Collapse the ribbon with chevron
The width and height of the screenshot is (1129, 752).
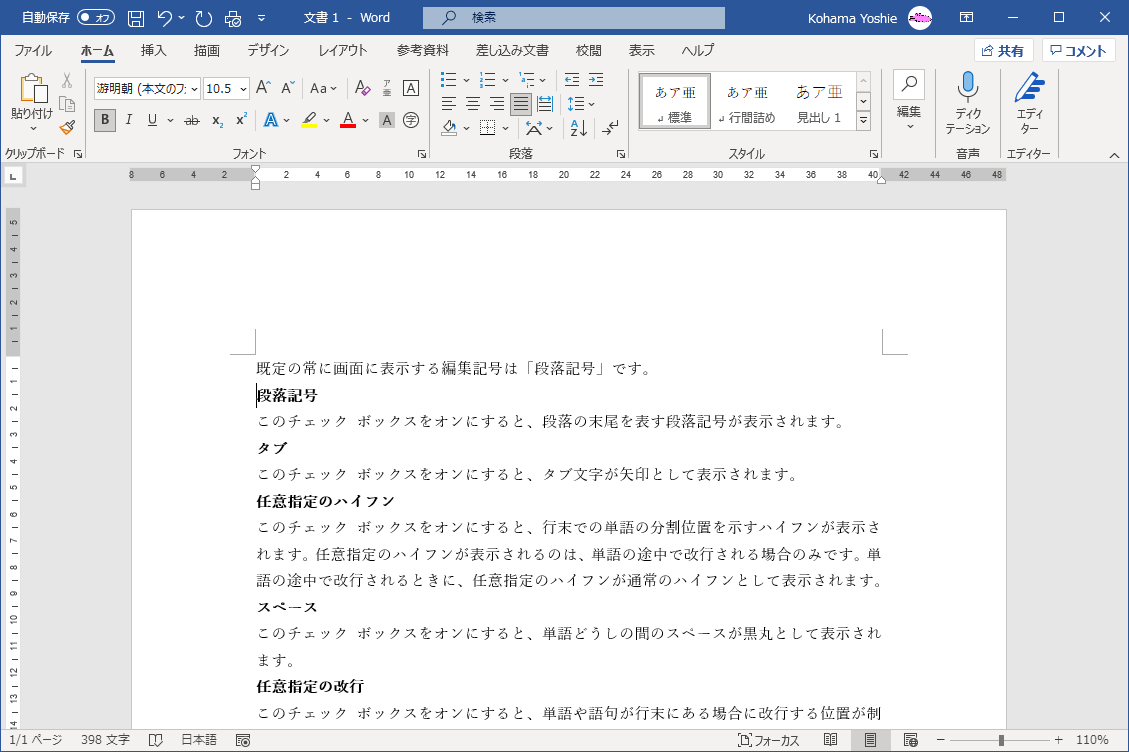pos(1114,155)
